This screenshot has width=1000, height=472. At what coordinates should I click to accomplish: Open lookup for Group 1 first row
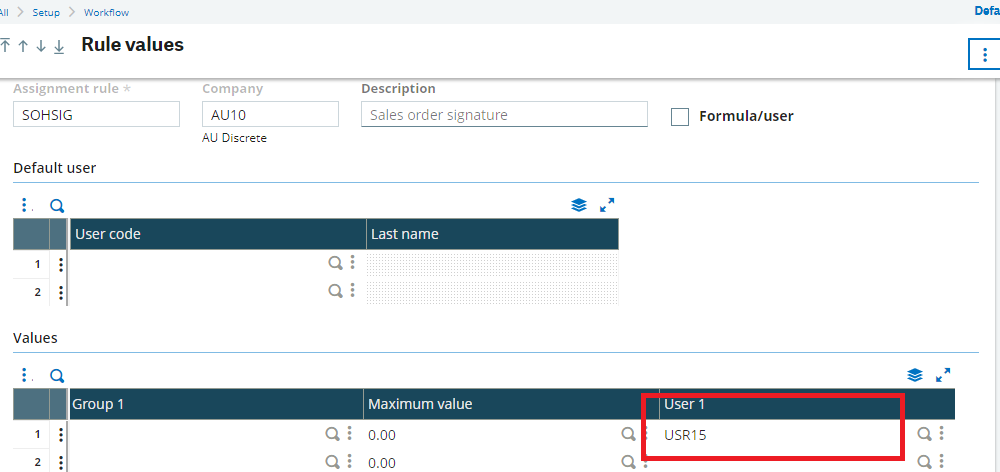332,434
